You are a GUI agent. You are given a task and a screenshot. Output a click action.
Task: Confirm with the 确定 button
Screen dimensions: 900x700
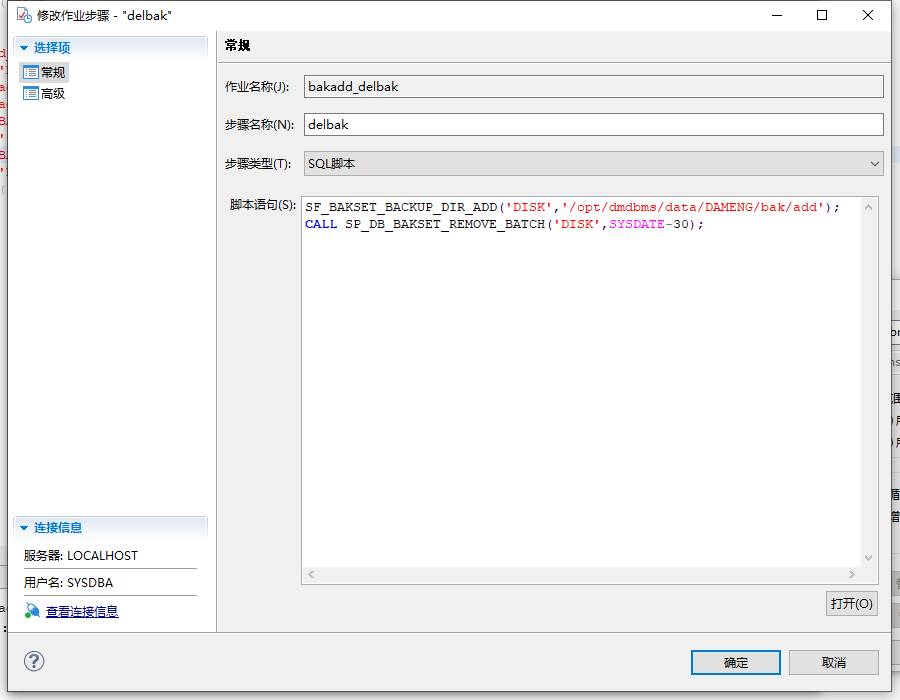[735, 662]
